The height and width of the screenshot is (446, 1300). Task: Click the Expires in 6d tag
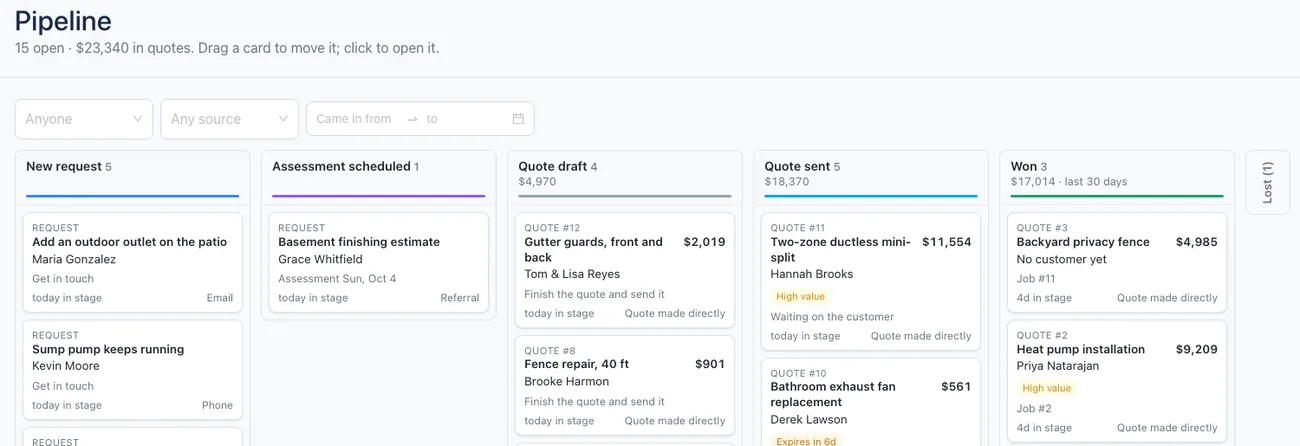[x=806, y=441]
